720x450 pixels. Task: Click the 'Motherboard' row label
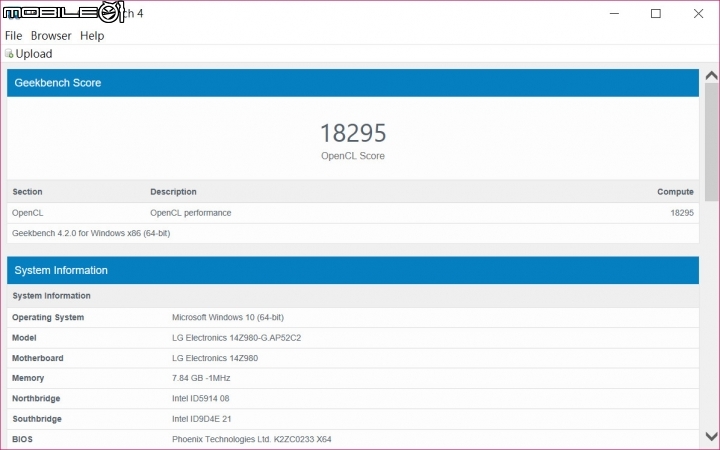[x=38, y=358]
